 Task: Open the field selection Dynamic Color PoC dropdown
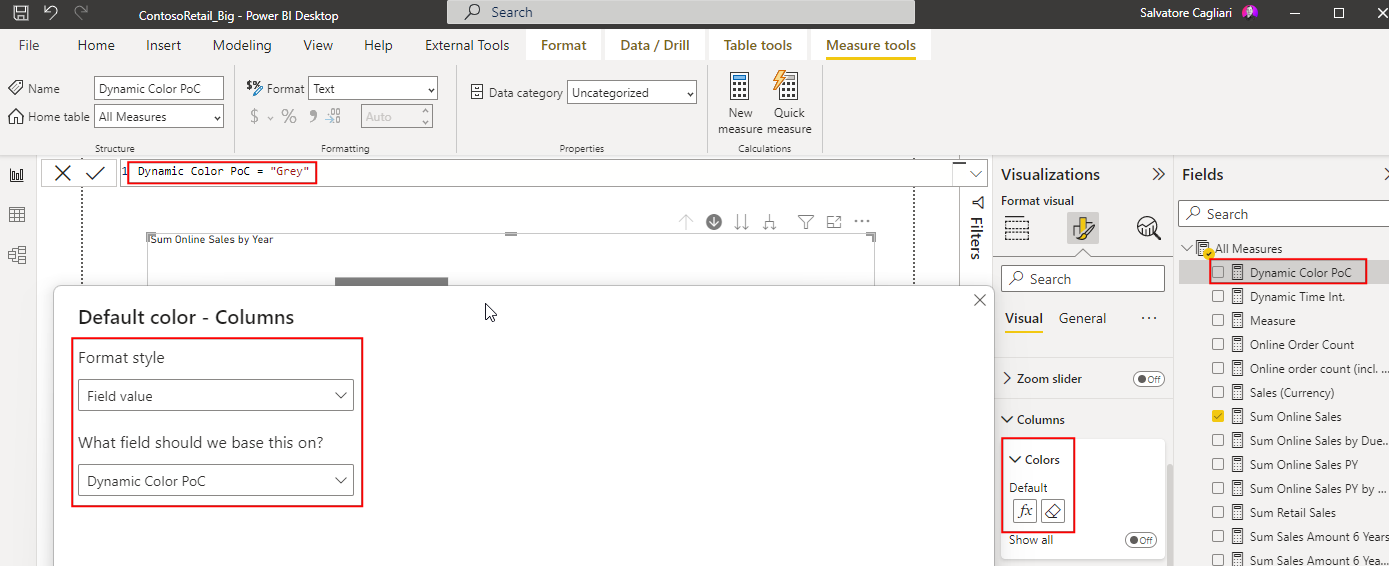tap(216, 481)
